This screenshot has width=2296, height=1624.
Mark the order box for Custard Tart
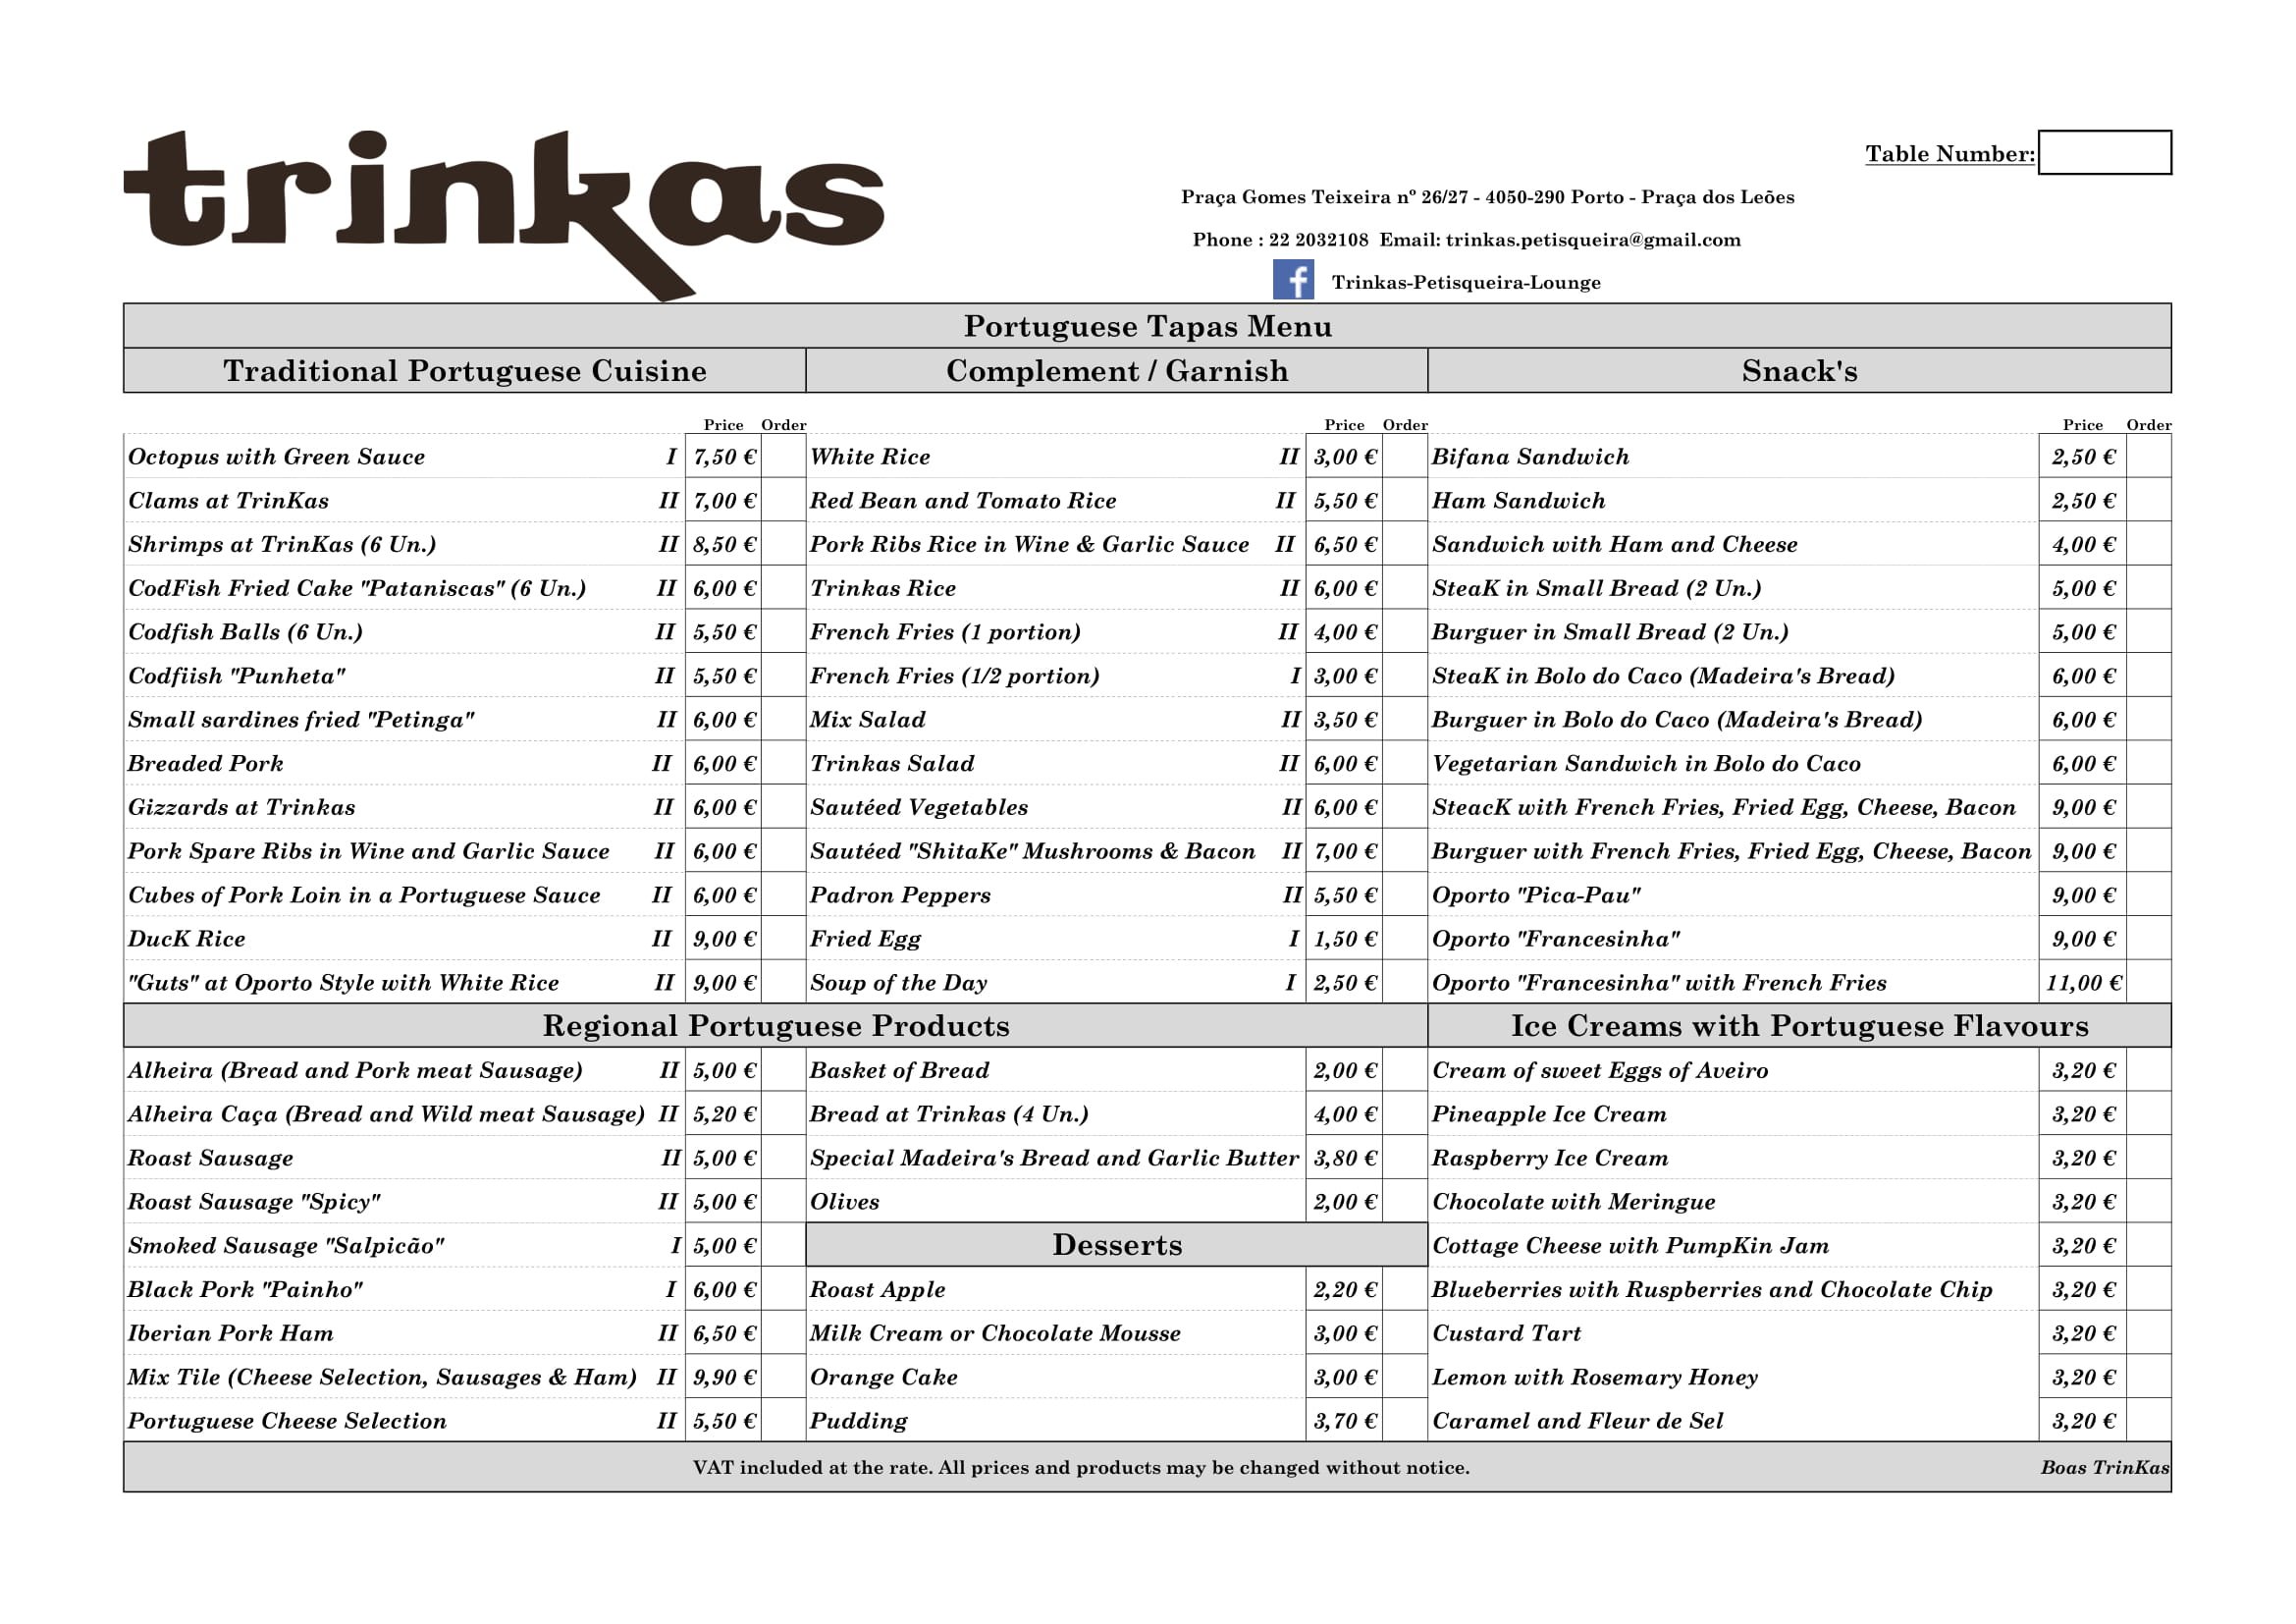(x=2148, y=1333)
